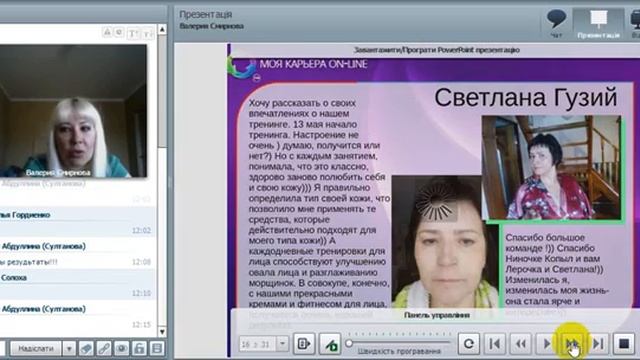Click the play button in control panel
This screenshot has width=640, height=360.
click(x=547, y=344)
